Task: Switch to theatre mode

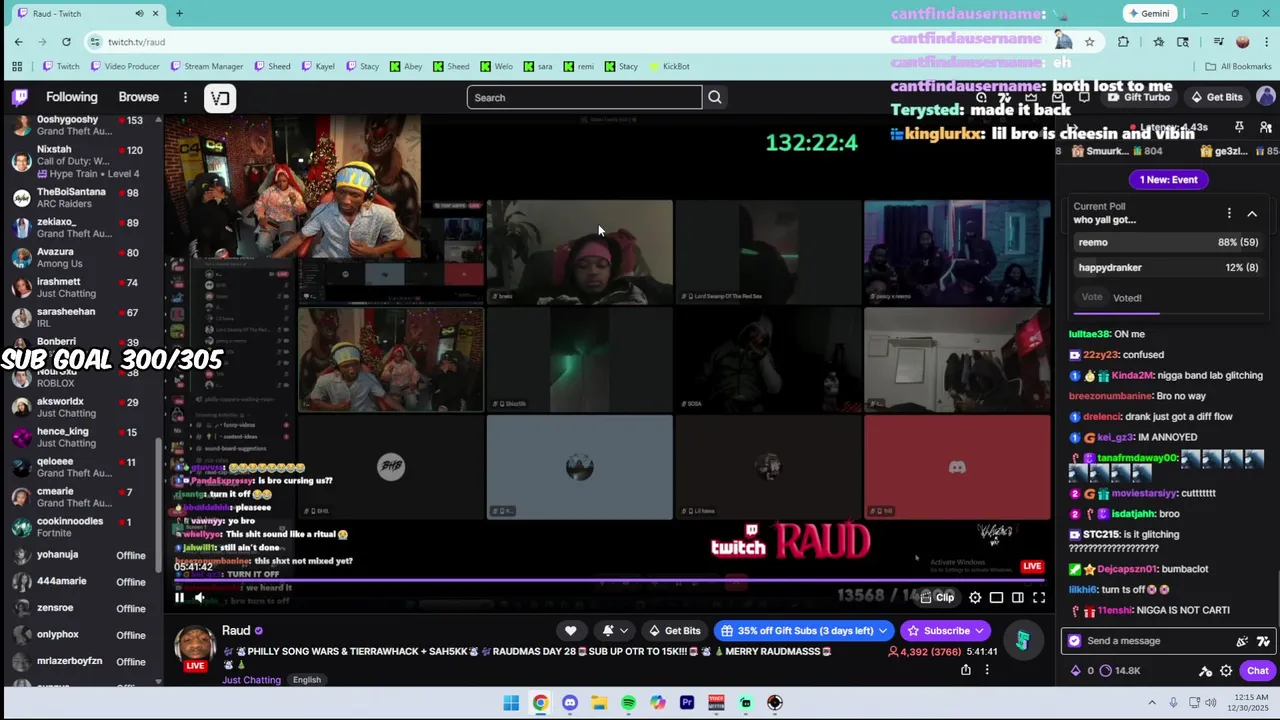Action: click(996, 598)
